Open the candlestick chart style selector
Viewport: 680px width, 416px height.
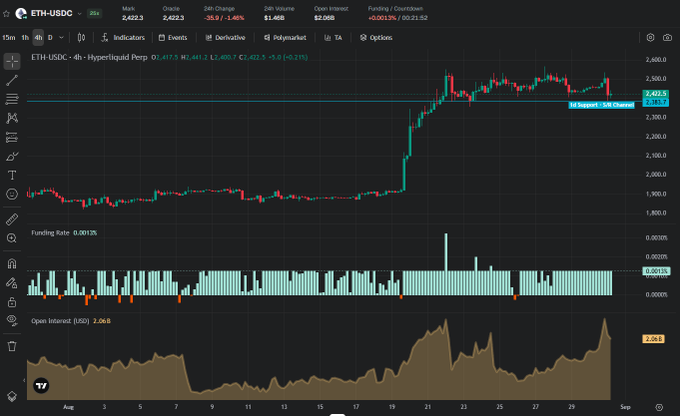81,38
